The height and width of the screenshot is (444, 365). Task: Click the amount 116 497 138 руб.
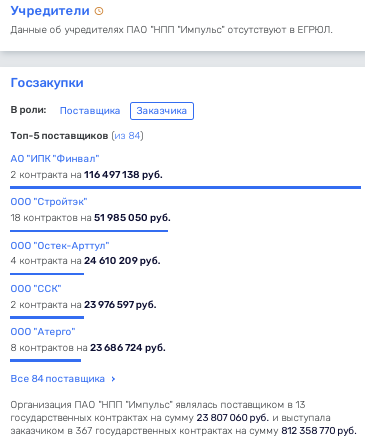click(123, 175)
